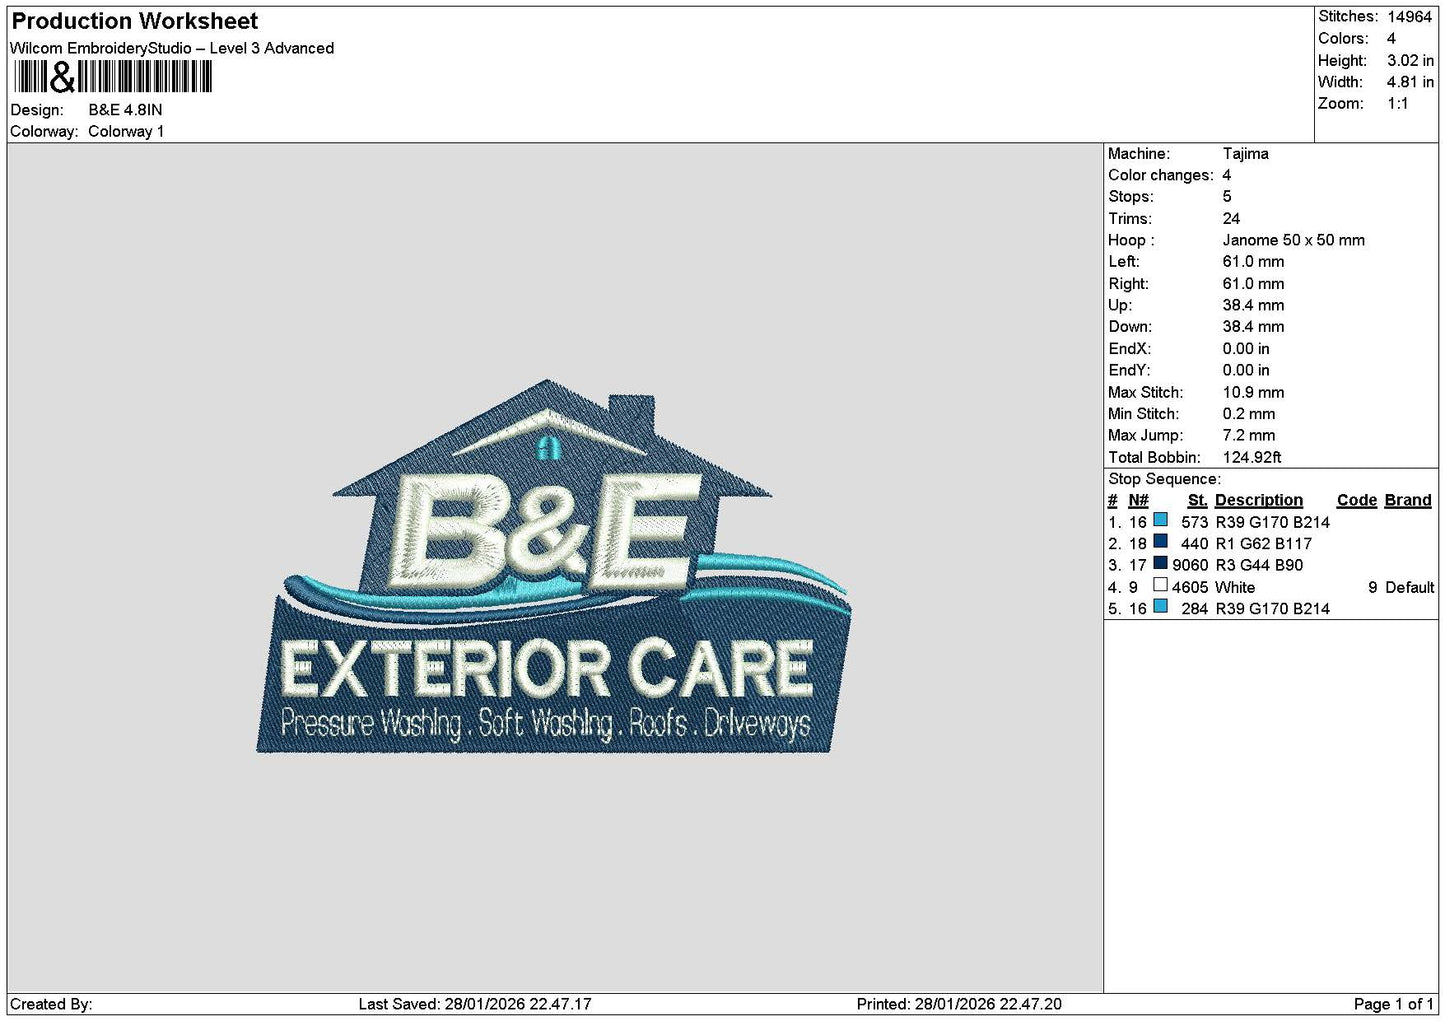Click the 'Created By:' footer label

[51, 1004]
